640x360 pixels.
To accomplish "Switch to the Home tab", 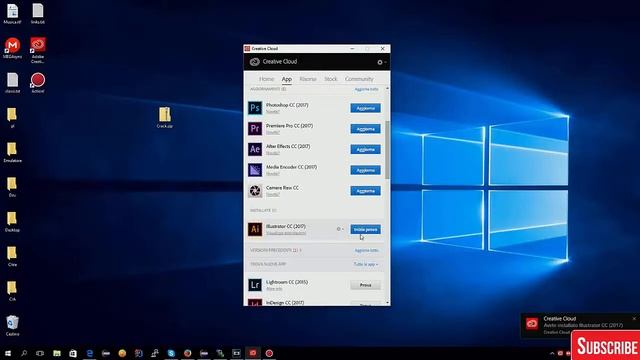I will click(266, 79).
